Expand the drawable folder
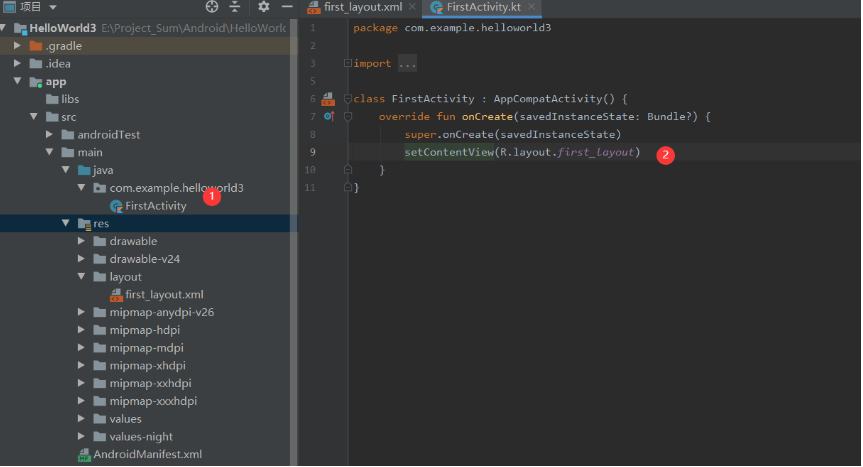 click(x=81, y=241)
